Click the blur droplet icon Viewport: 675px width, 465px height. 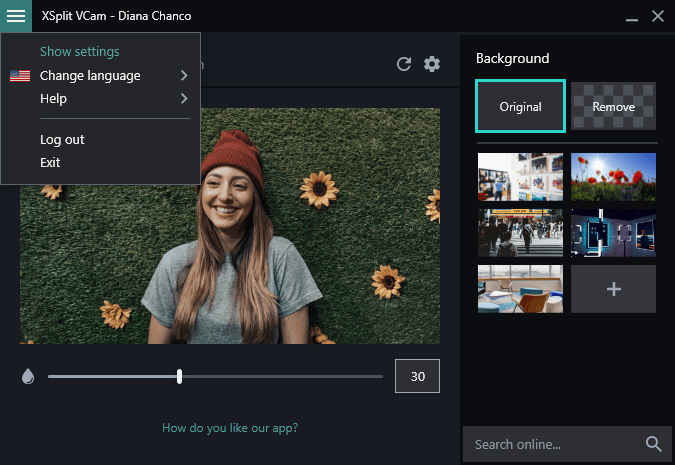point(27,377)
